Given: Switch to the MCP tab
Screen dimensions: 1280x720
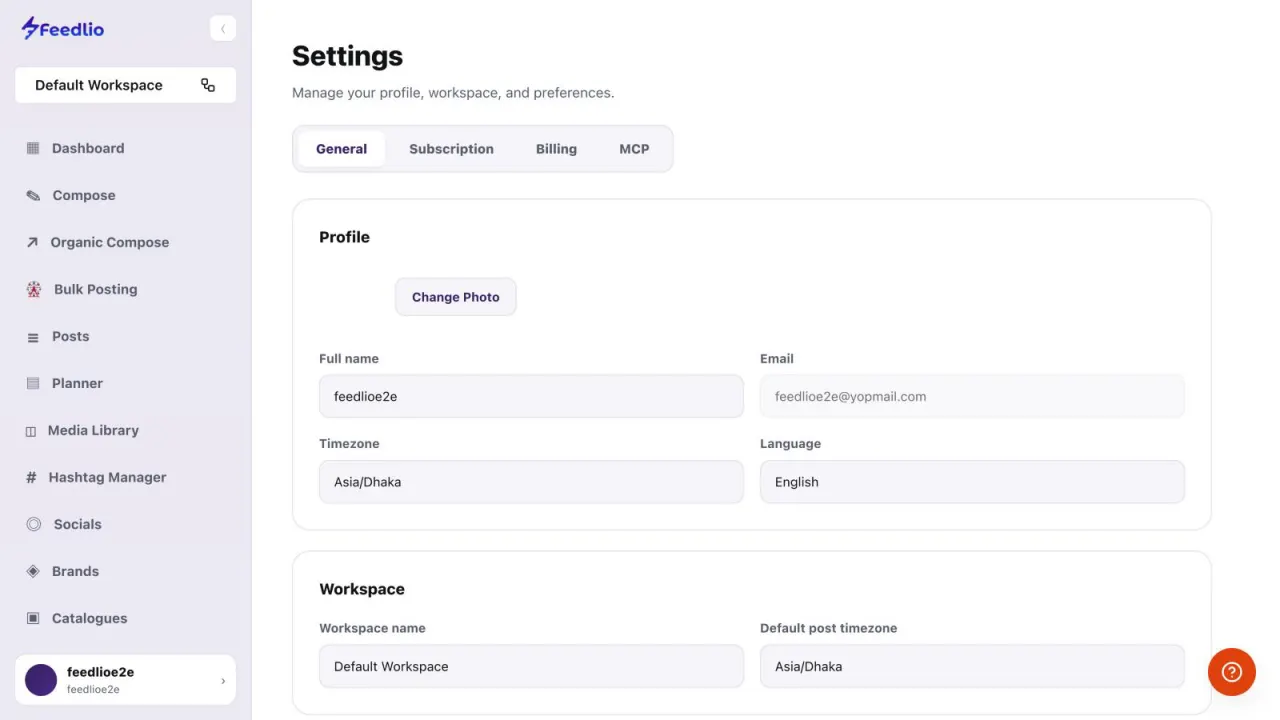Looking at the screenshot, I should pos(634,149).
